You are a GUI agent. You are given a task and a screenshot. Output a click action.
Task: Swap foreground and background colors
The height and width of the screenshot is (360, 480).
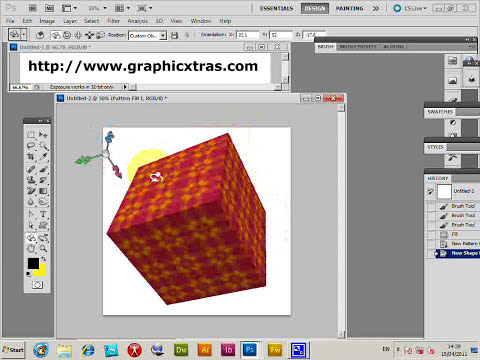coord(43,259)
